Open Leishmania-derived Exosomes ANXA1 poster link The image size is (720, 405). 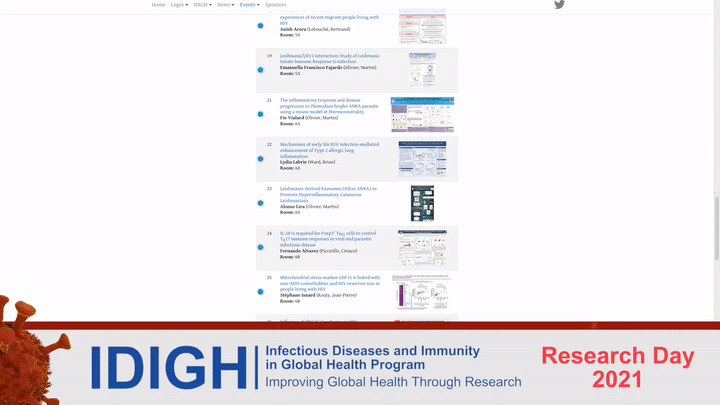tap(328, 194)
